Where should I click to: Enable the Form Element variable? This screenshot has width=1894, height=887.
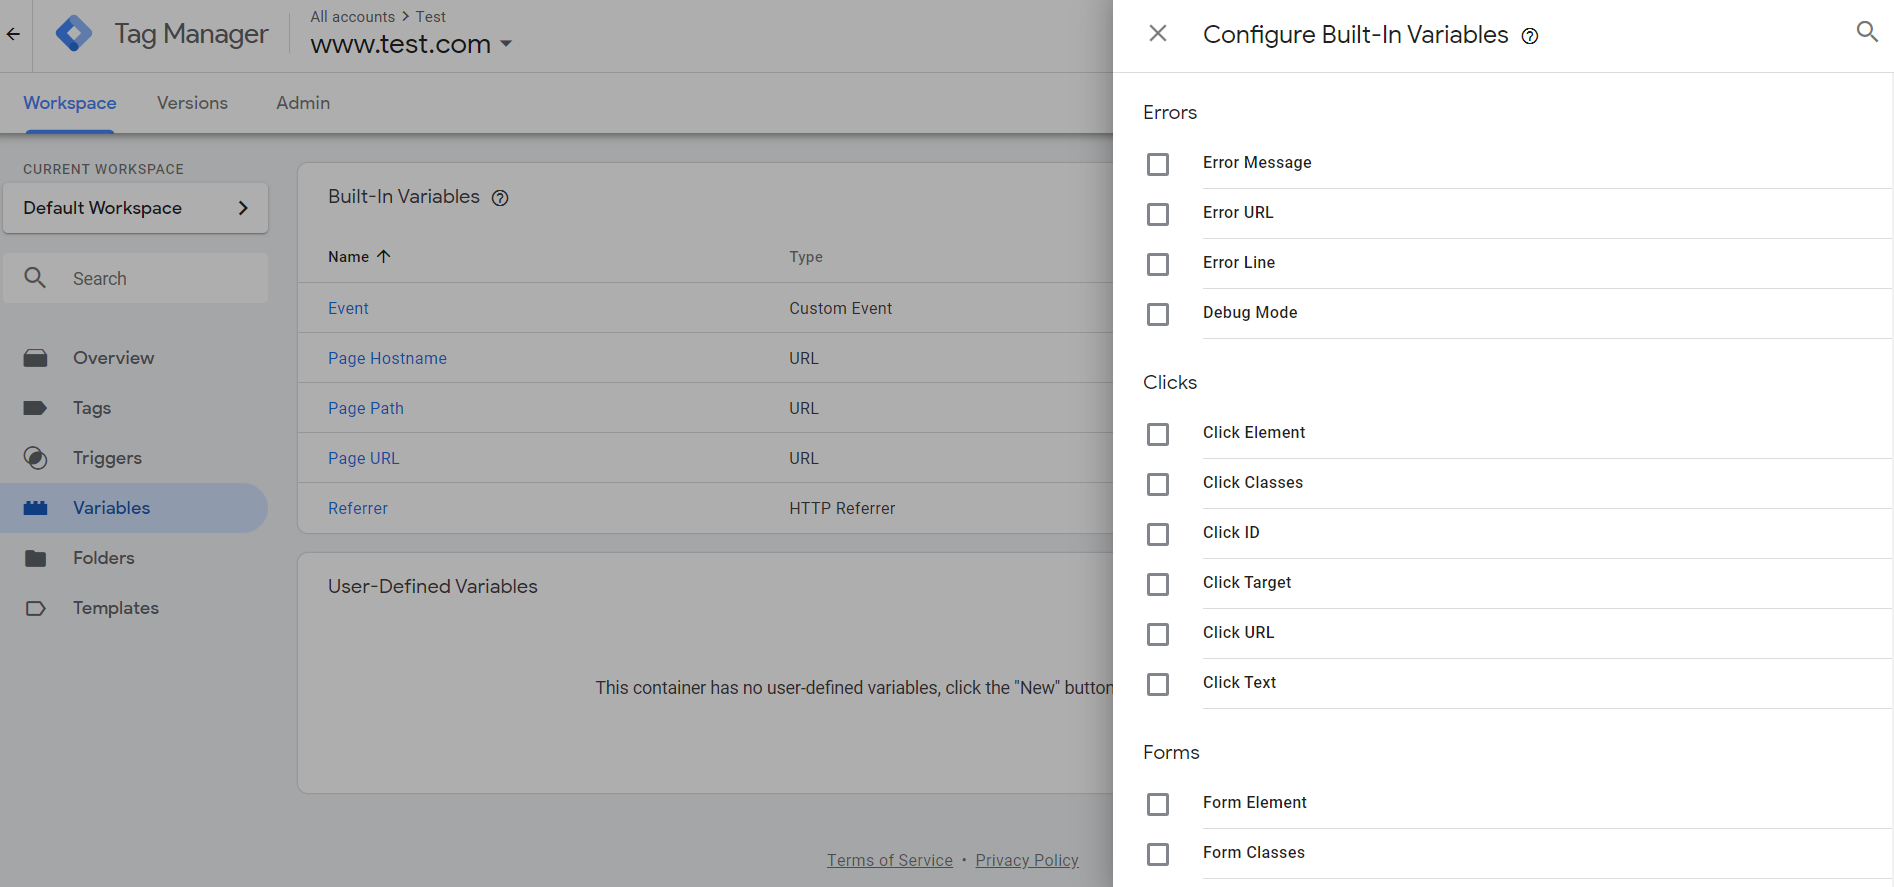point(1158,804)
